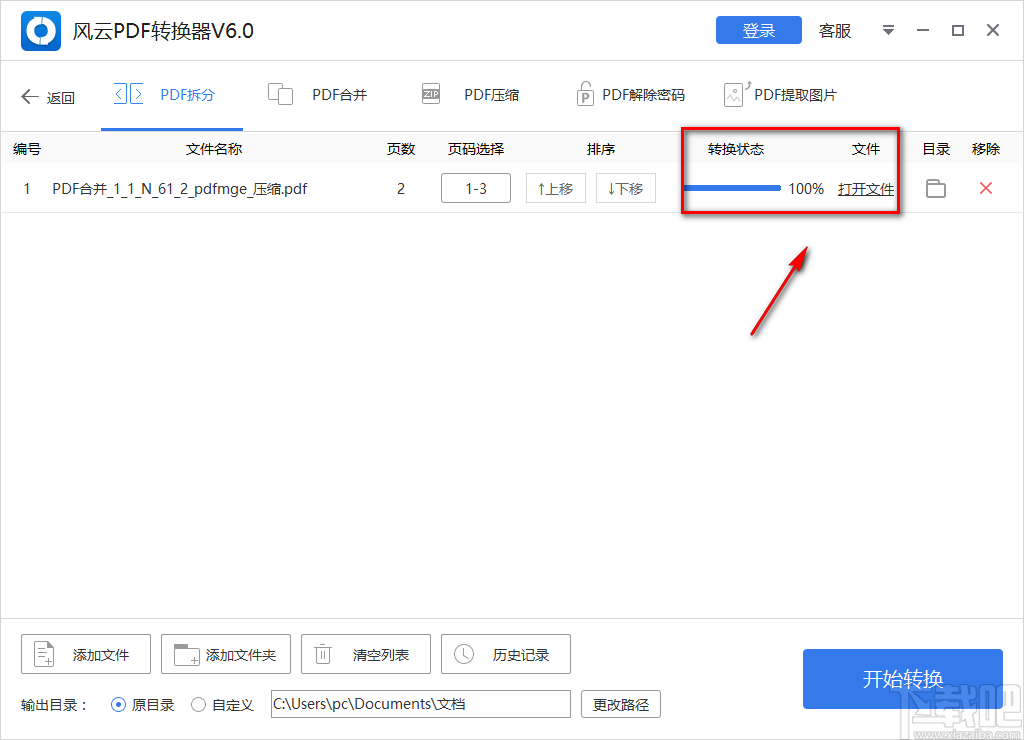Open the dropdown arrow near 客服
Screen dimensions: 1024x740
click(x=888, y=30)
